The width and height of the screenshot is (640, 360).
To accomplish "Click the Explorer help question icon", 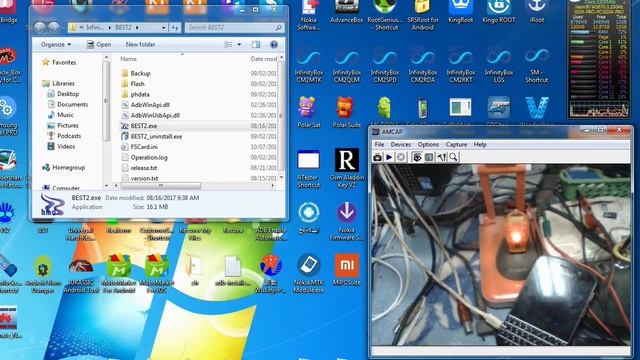I will 274,44.
